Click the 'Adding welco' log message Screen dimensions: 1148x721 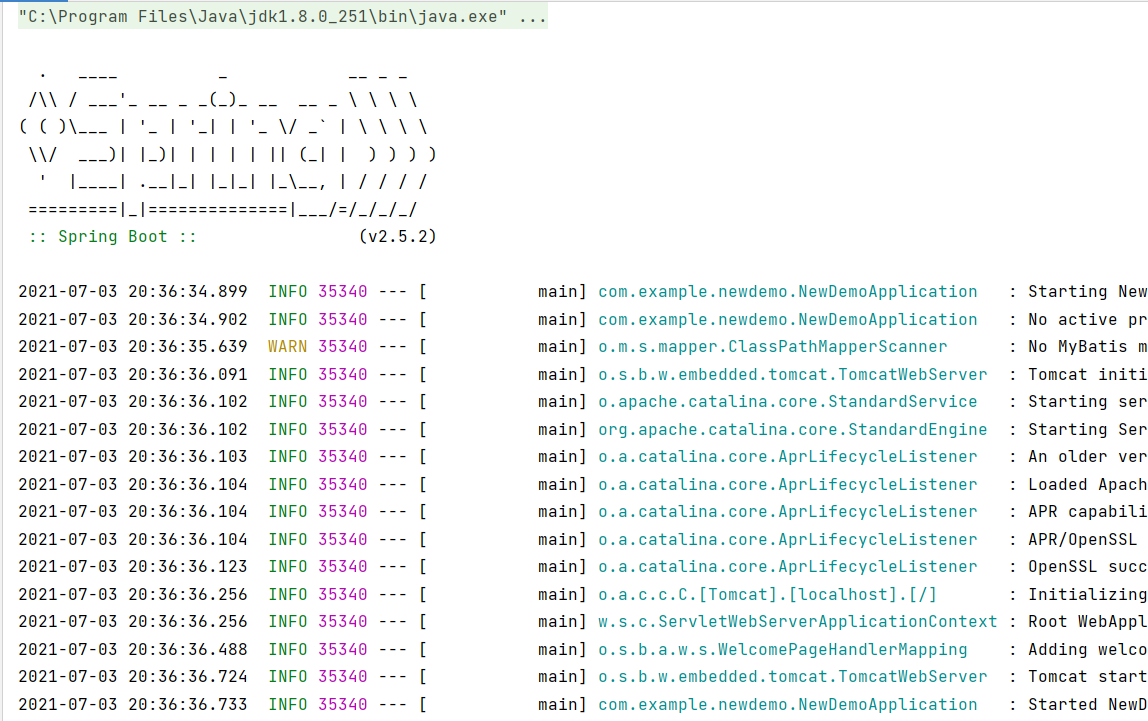1087,649
